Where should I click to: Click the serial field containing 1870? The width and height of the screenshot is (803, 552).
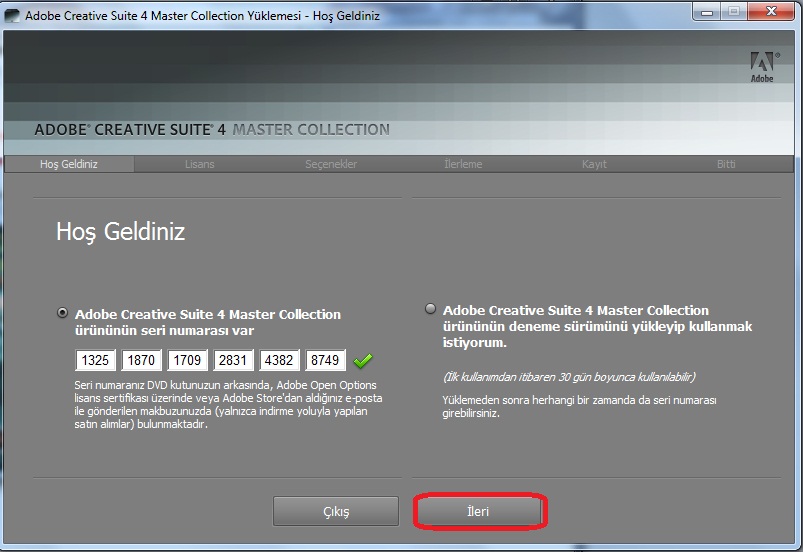tap(141, 360)
